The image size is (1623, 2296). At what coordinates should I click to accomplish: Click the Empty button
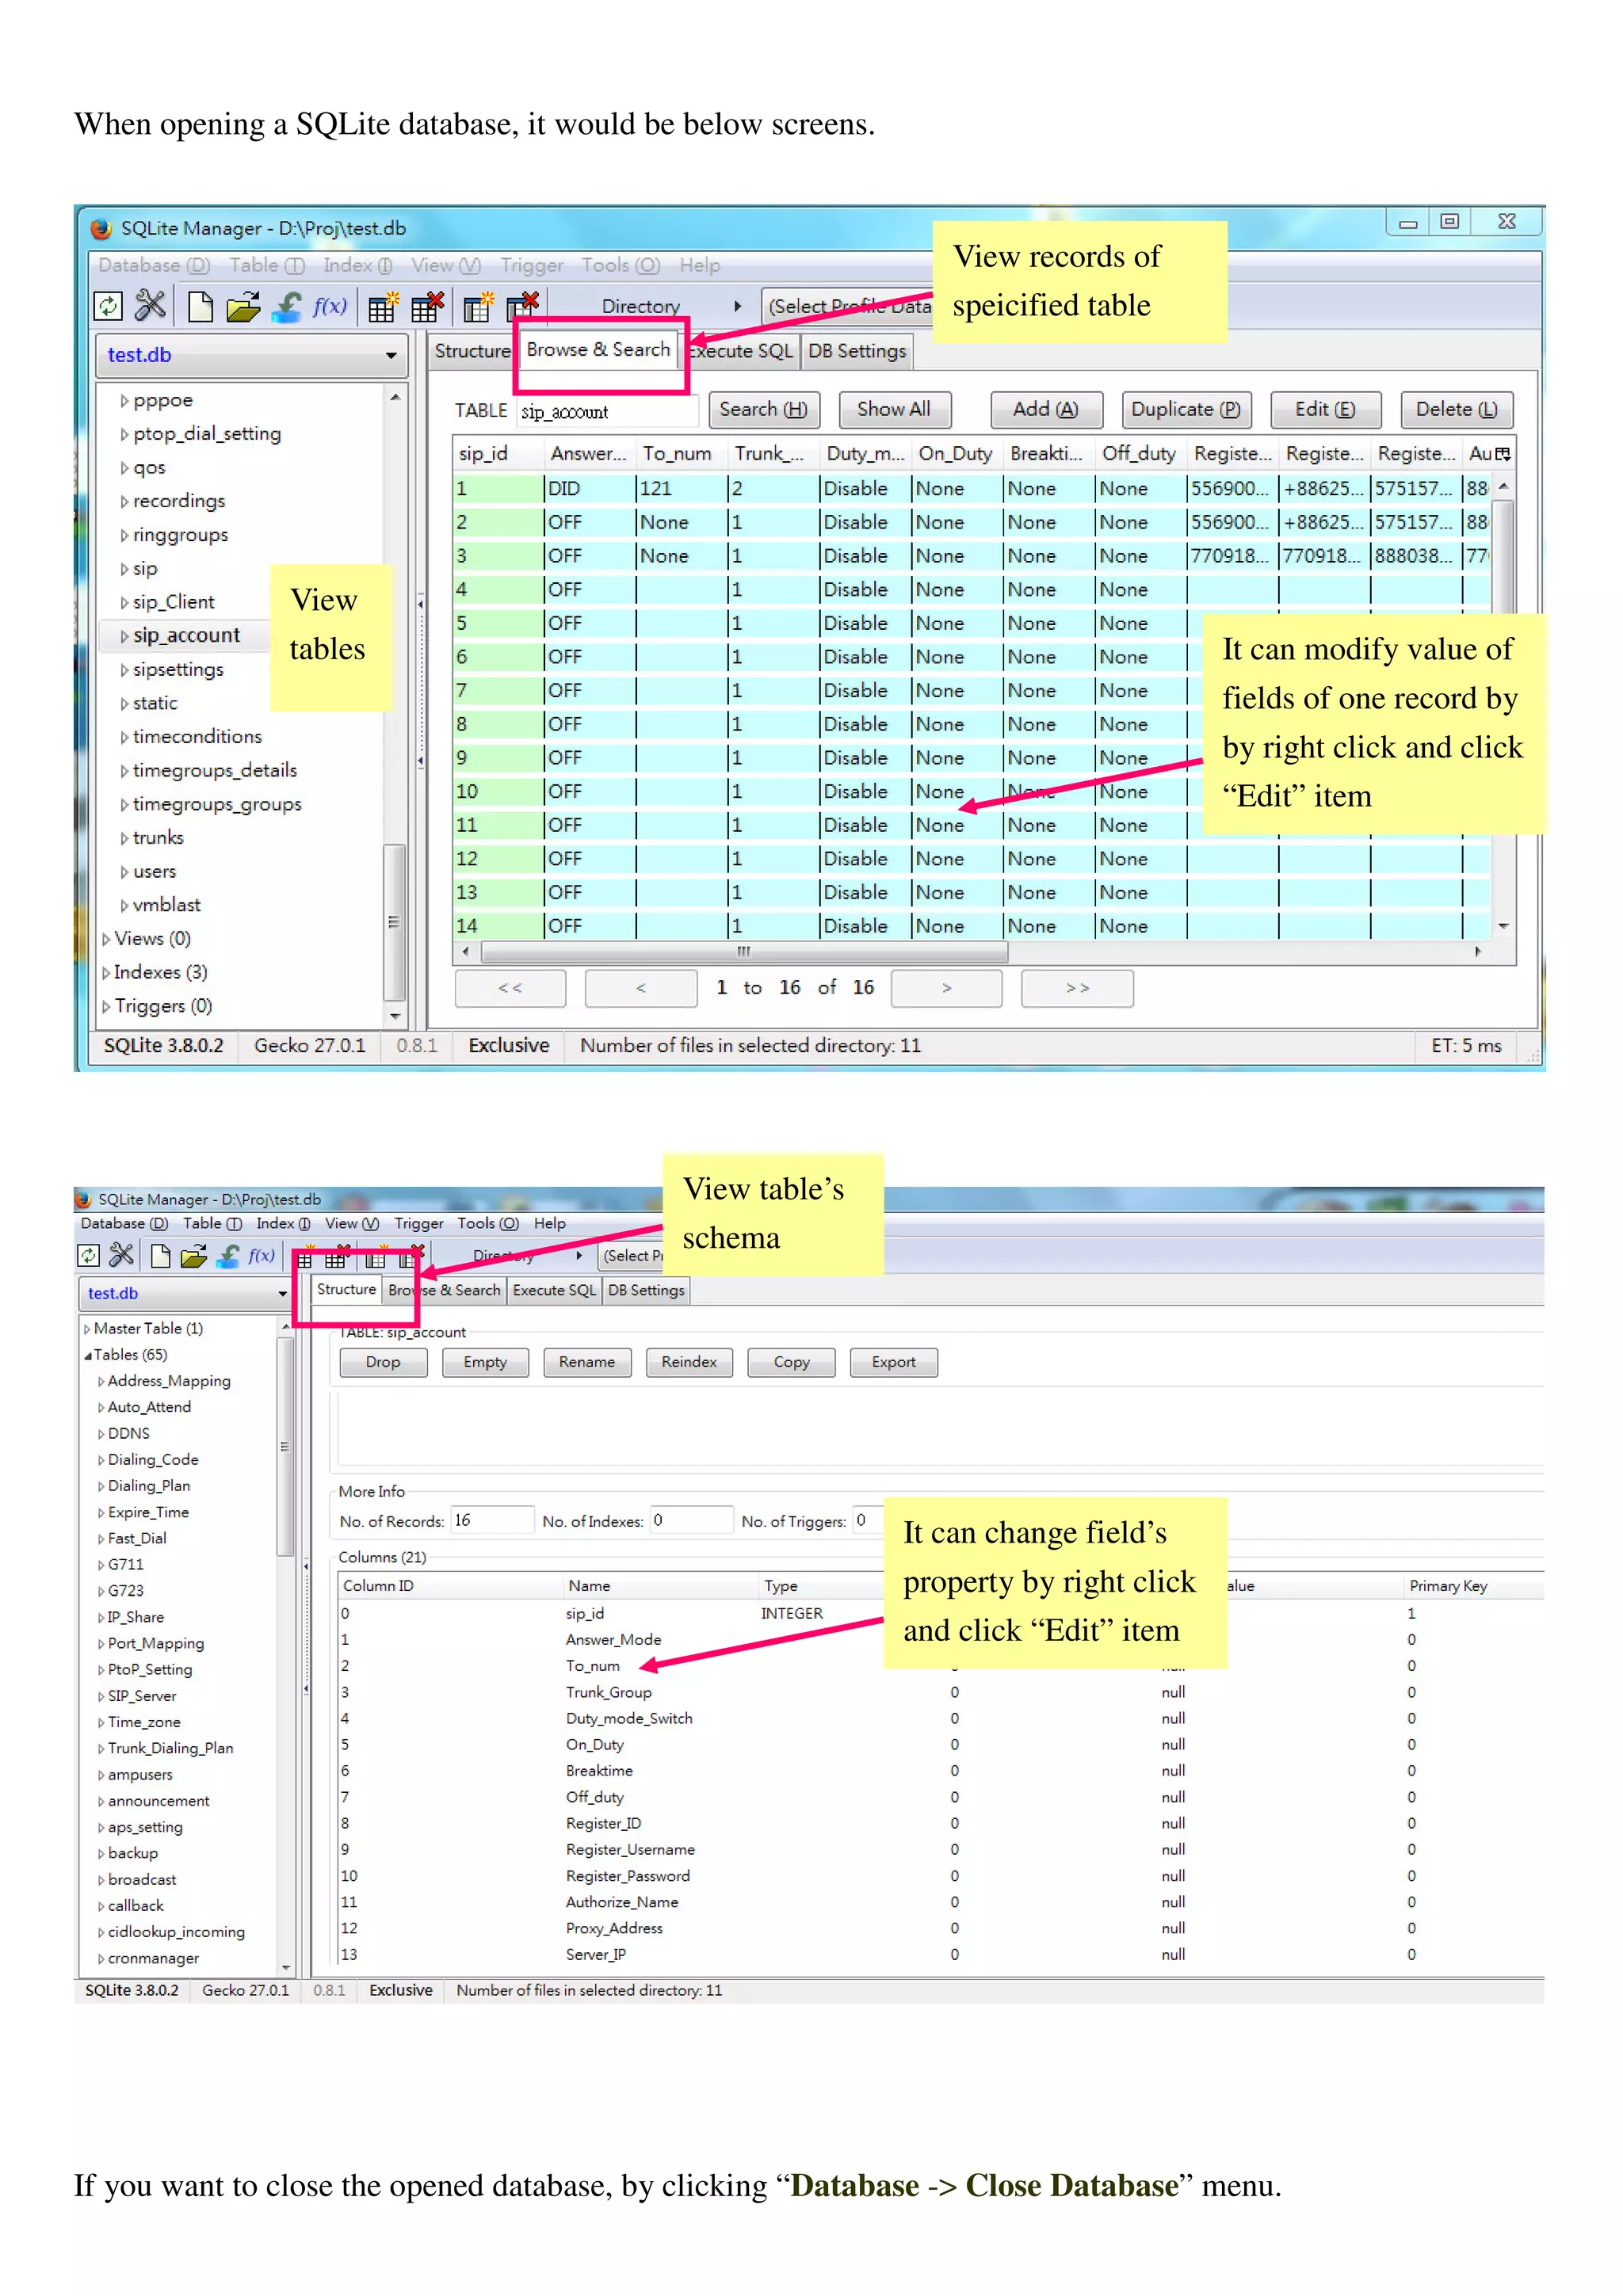(x=485, y=1362)
